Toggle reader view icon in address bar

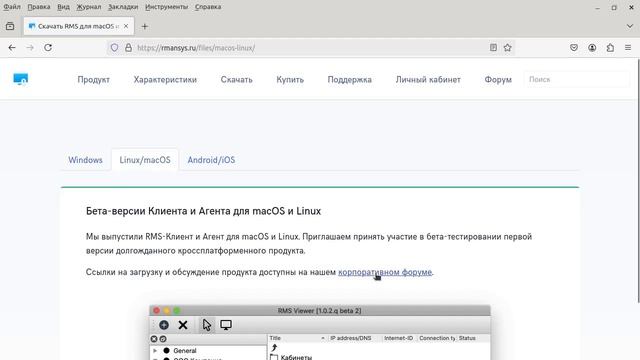493,48
